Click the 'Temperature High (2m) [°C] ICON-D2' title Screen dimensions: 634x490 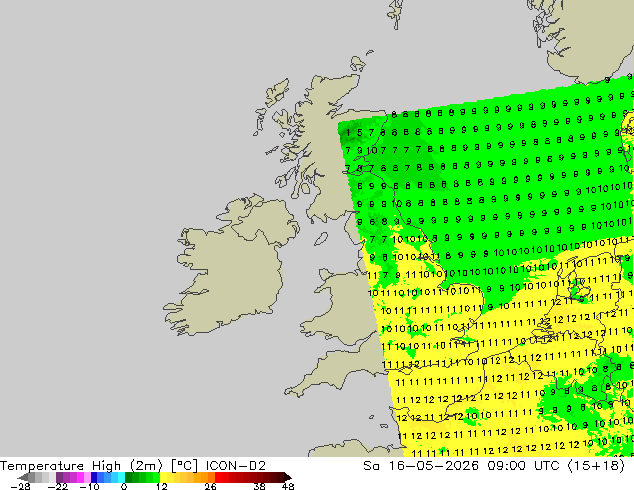(x=133, y=466)
